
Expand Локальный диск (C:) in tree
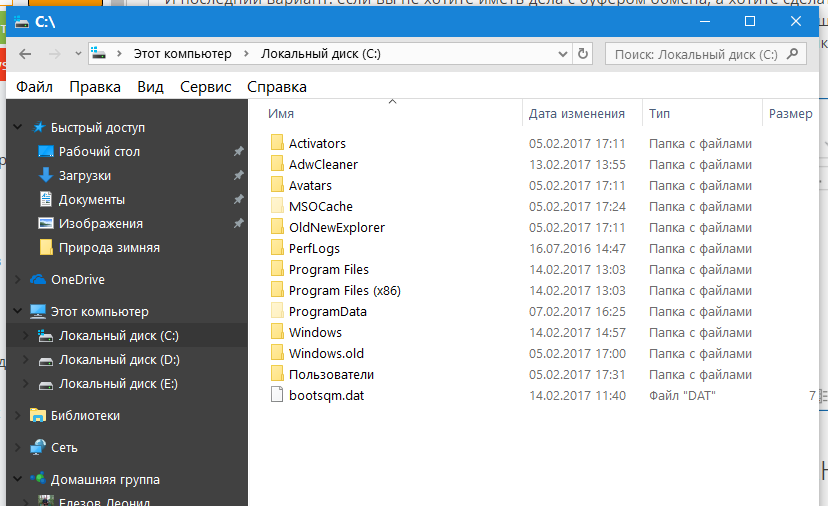(x=25, y=335)
